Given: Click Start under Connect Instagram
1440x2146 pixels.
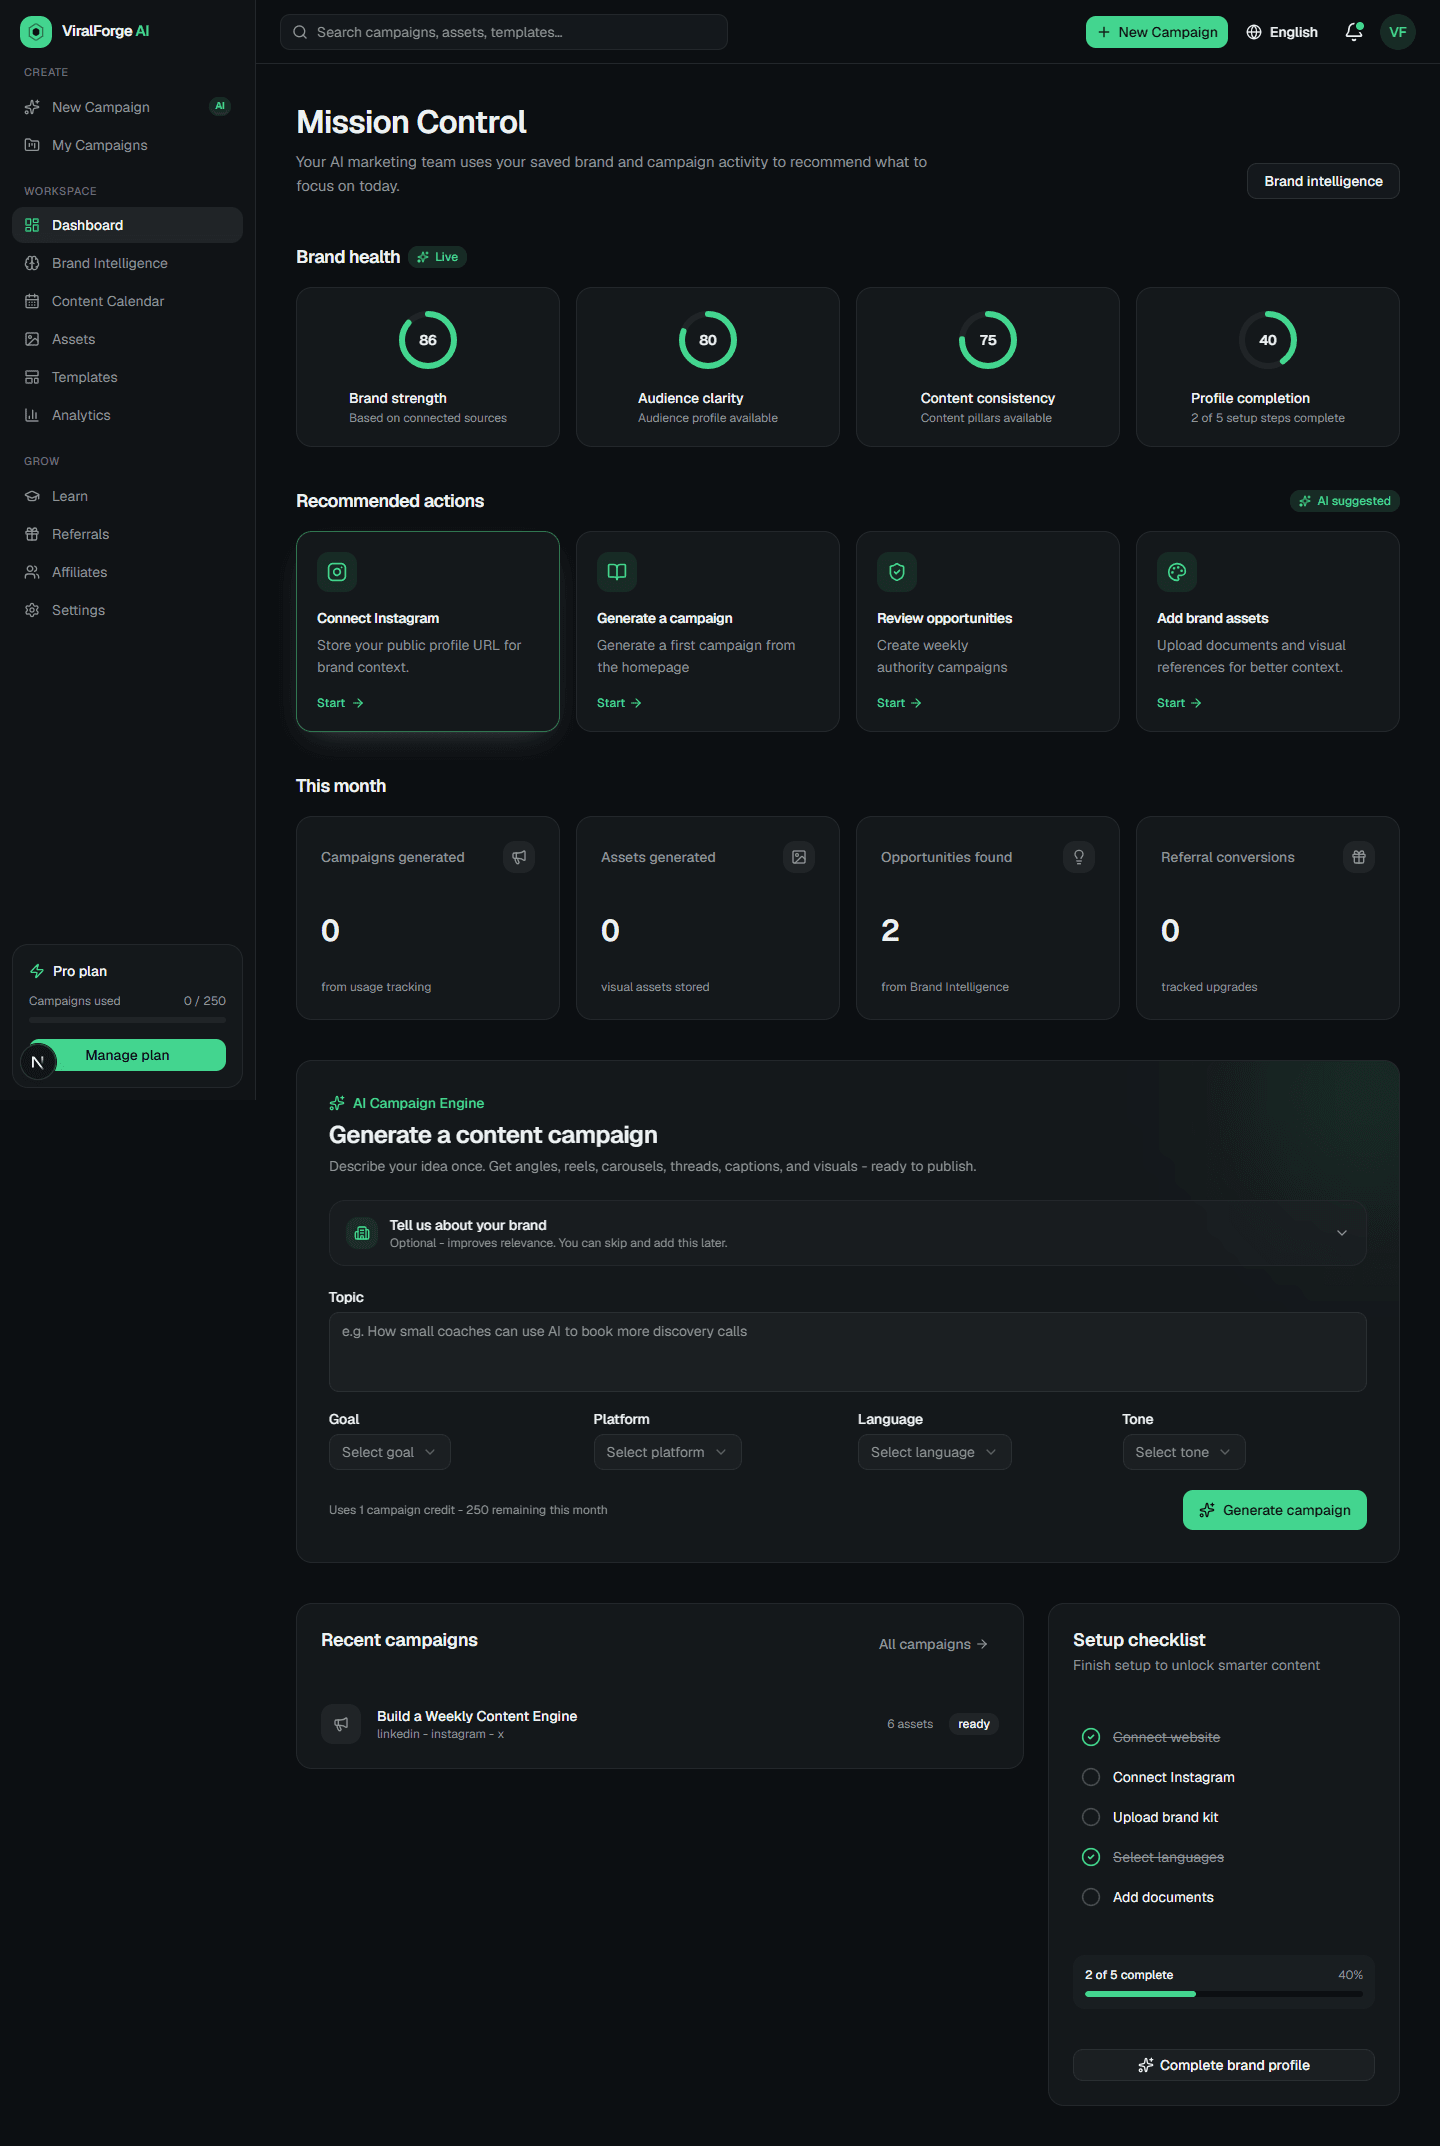Looking at the screenshot, I should click(340, 703).
